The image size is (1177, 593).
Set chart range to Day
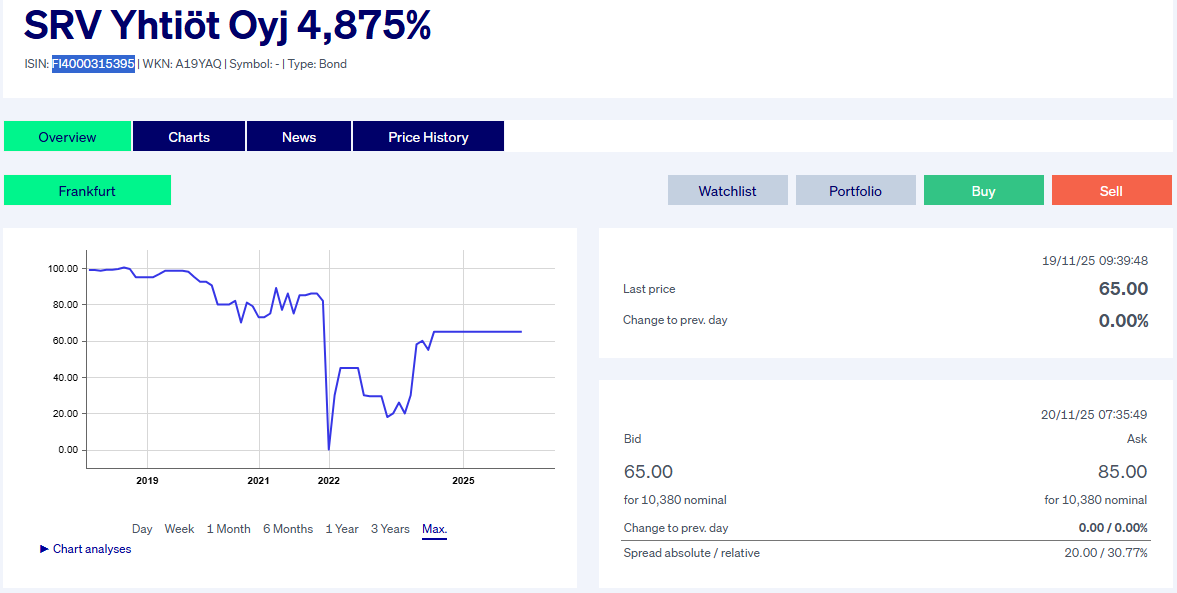tap(142, 529)
